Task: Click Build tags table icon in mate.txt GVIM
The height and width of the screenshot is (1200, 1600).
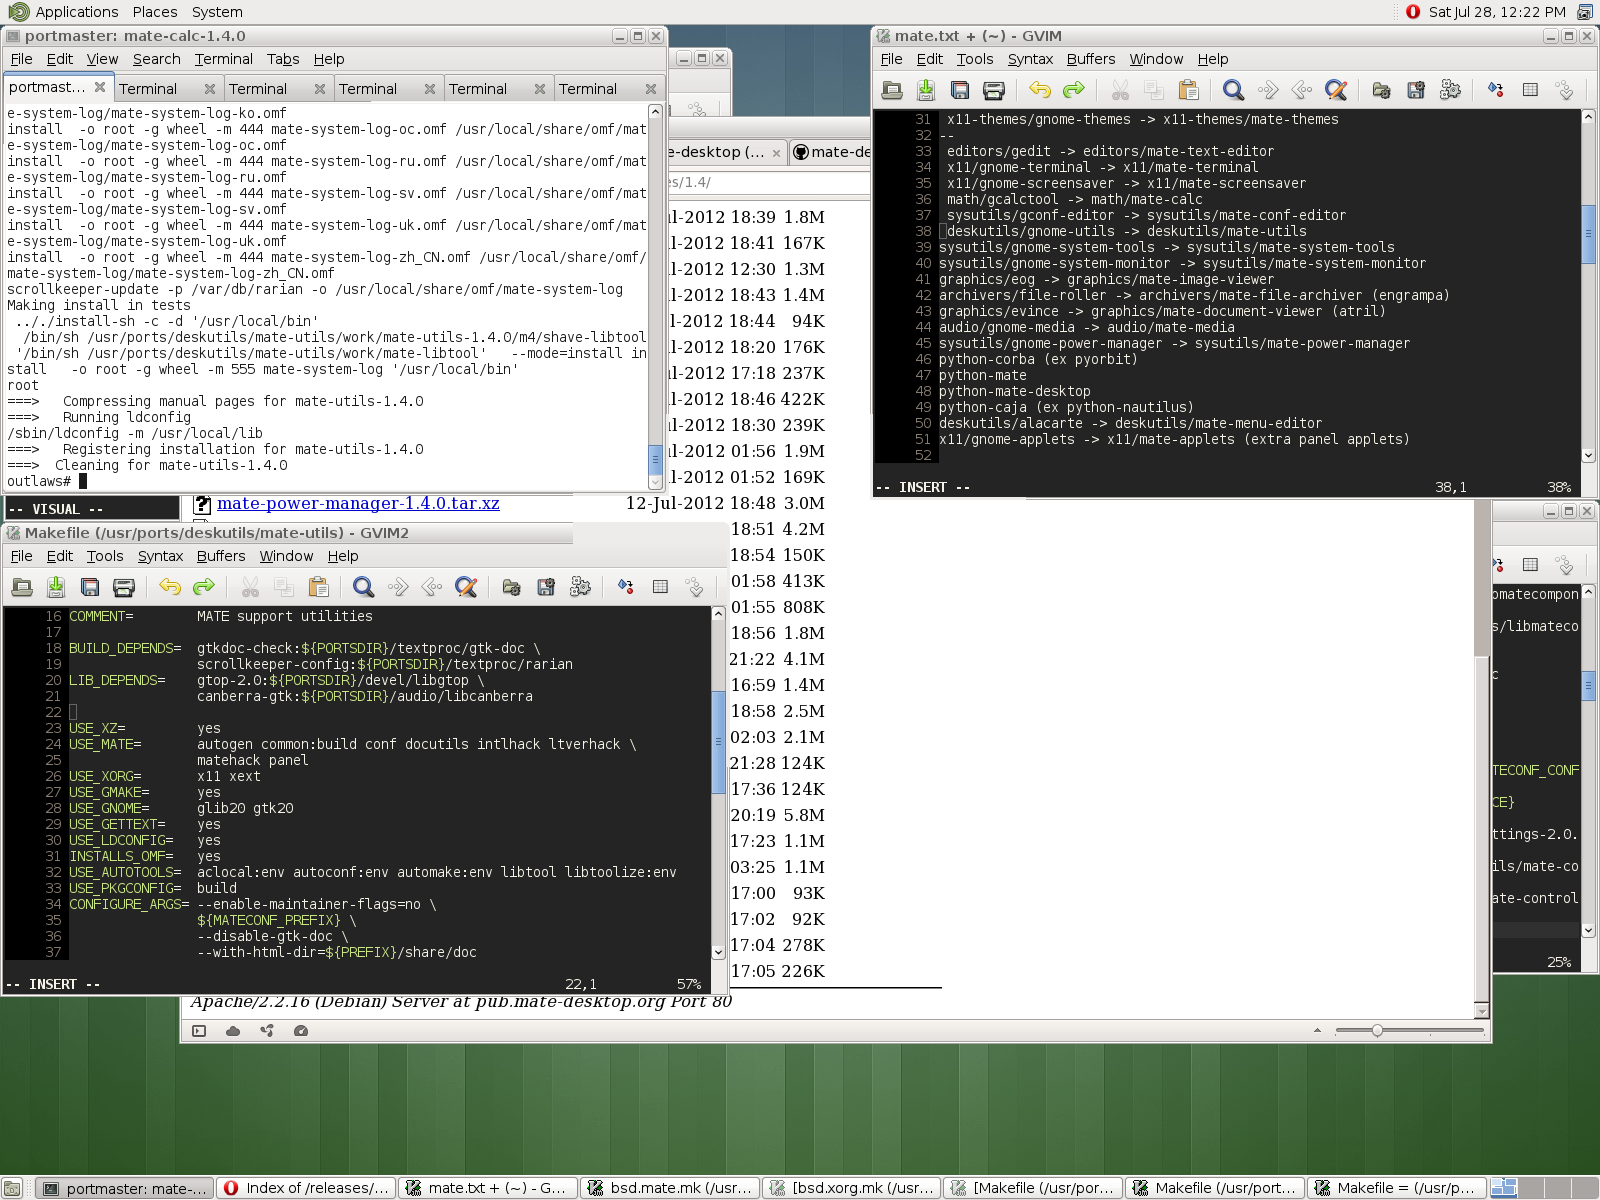Action: coord(1530,90)
